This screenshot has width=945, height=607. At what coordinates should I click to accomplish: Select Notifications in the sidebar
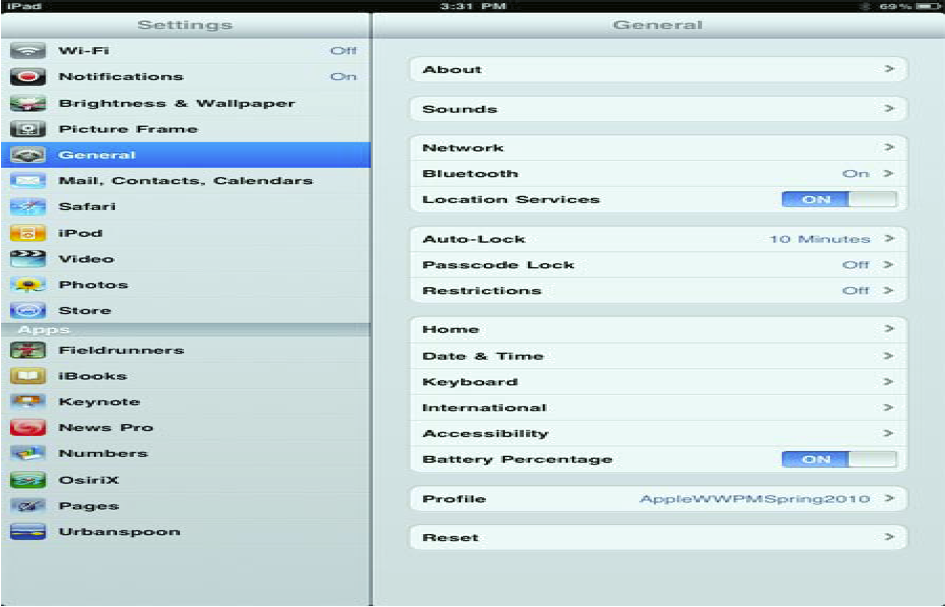pos(186,77)
